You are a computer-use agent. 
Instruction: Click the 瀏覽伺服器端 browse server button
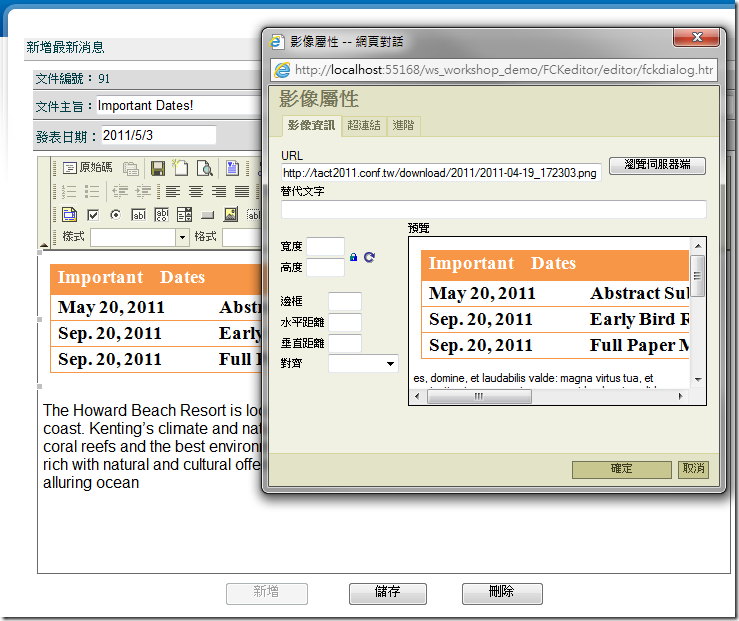(x=656, y=166)
